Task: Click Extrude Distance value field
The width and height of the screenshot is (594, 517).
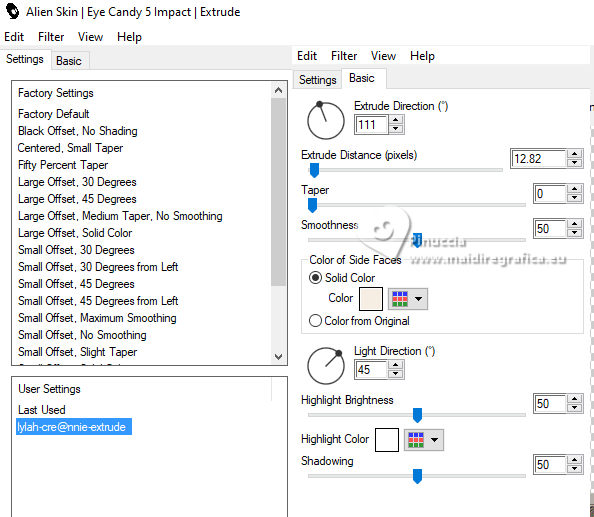Action: coord(538,159)
